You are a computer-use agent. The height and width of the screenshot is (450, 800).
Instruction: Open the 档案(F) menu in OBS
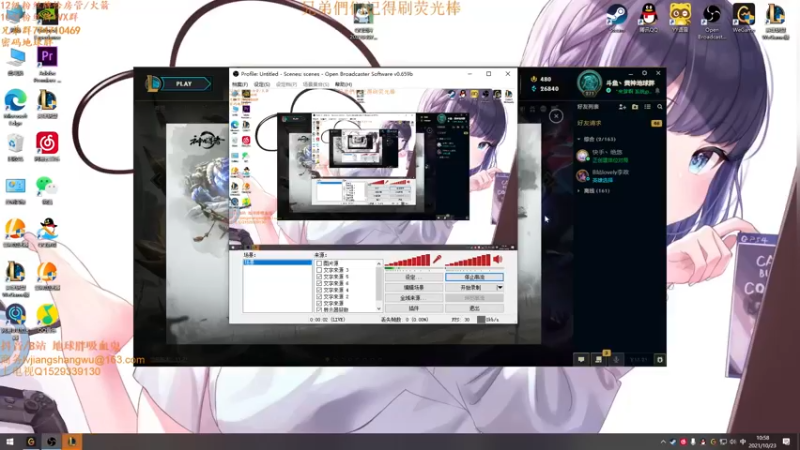pos(240,84)
